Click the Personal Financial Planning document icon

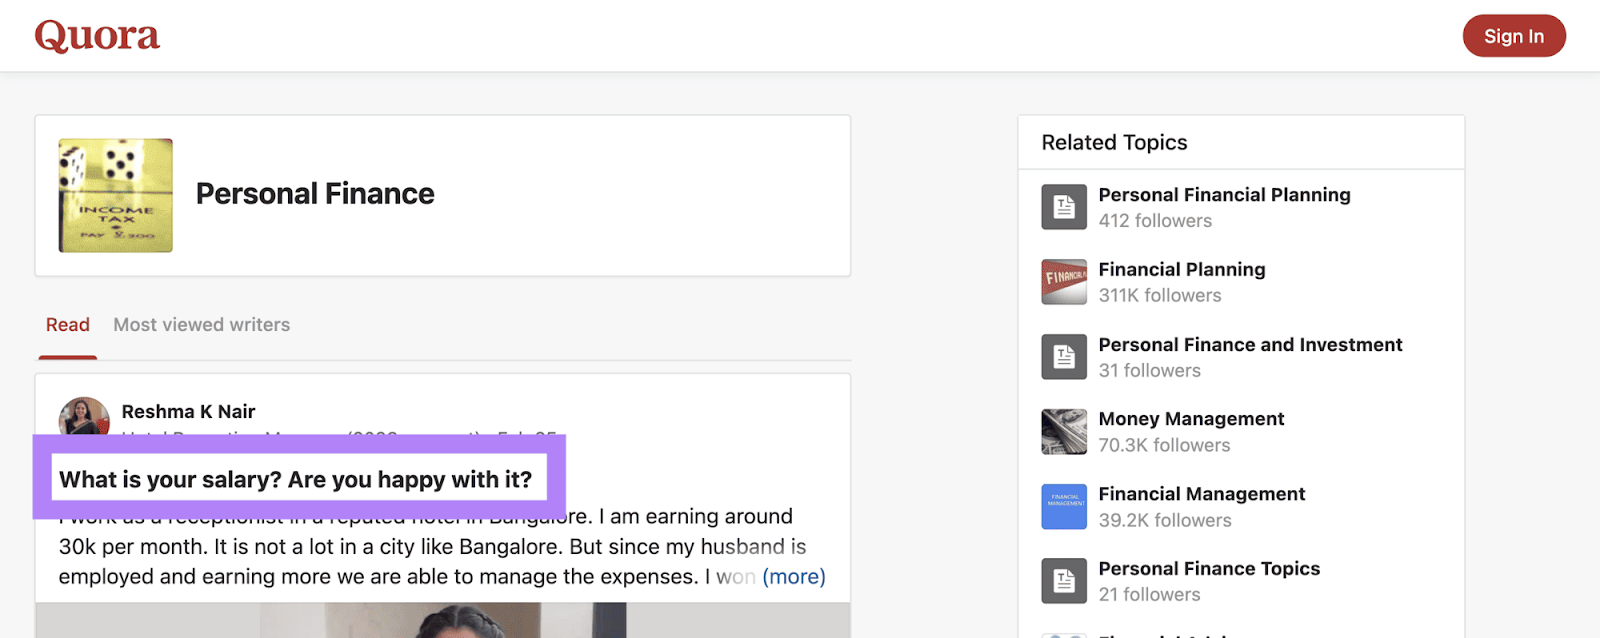click(1063, 206)
